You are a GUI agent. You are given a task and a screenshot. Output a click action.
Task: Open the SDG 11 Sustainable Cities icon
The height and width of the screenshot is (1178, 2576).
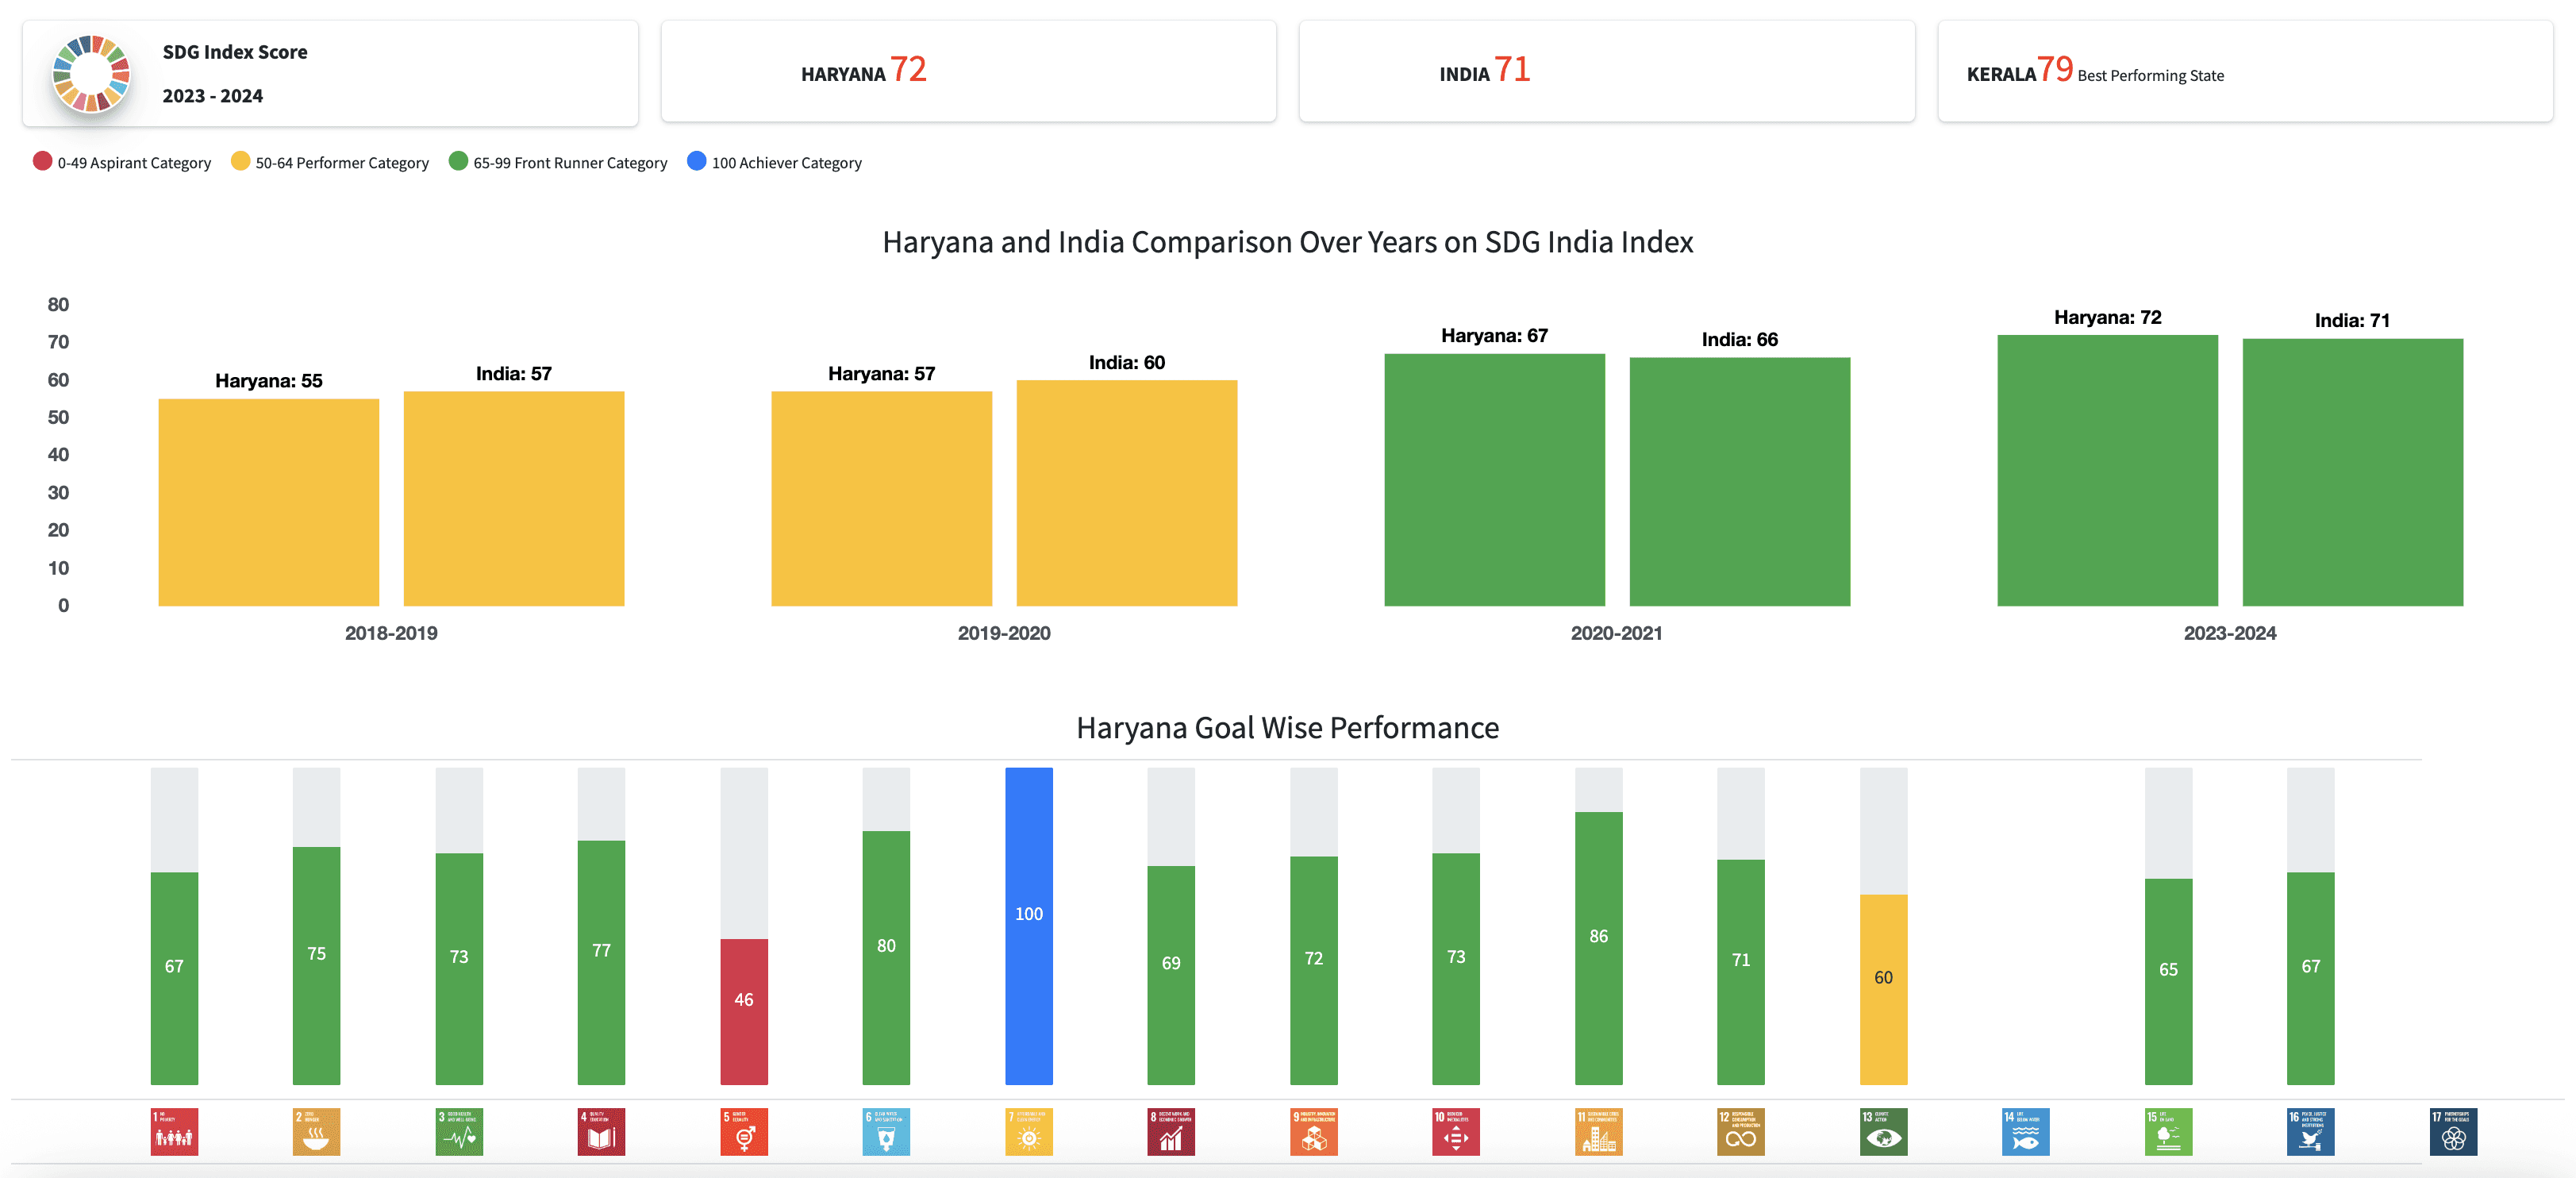[1598, 1131]
